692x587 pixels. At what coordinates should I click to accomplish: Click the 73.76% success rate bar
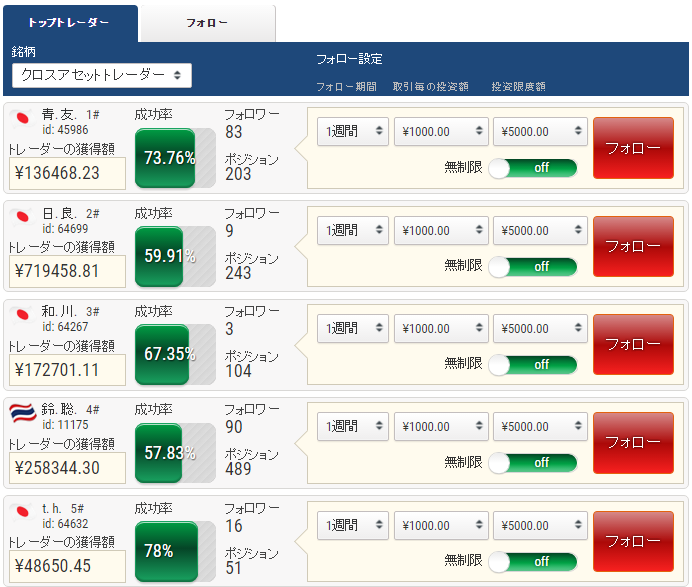[175, 158]
